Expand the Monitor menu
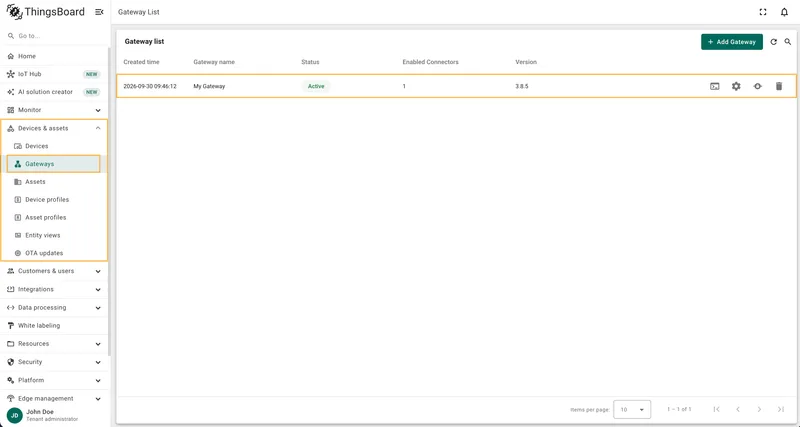Image resolution: width=800 pixels, height=427 pixels. coord(54,110)
